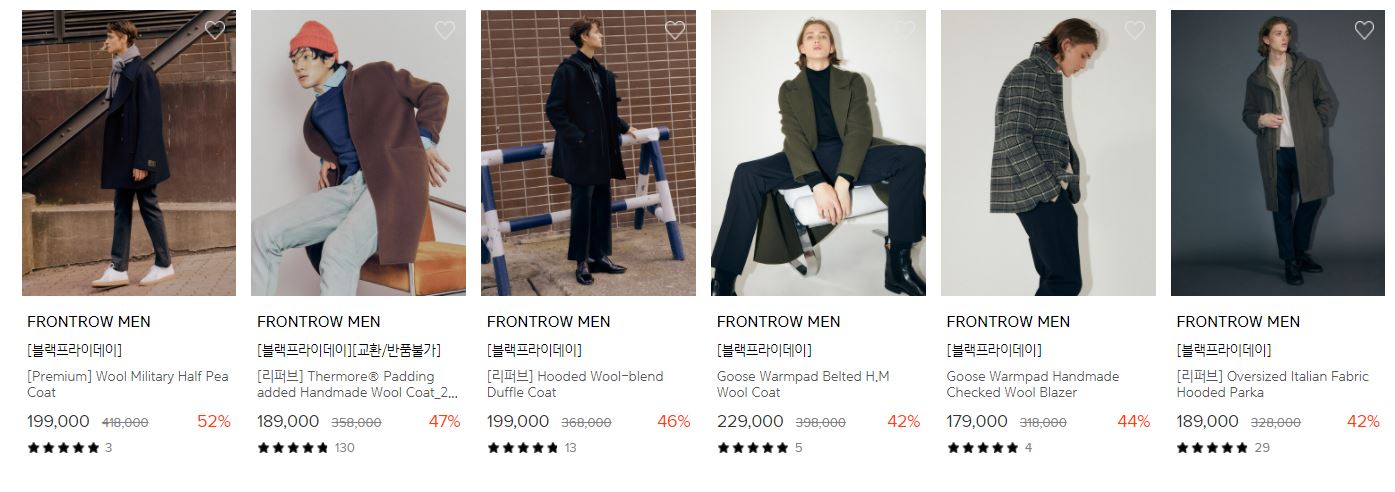This screenshot has width=1395, height=492.
Task: Like the Oversized Italian Fabric Hooded Parka
Action: tap(1364, 31)
